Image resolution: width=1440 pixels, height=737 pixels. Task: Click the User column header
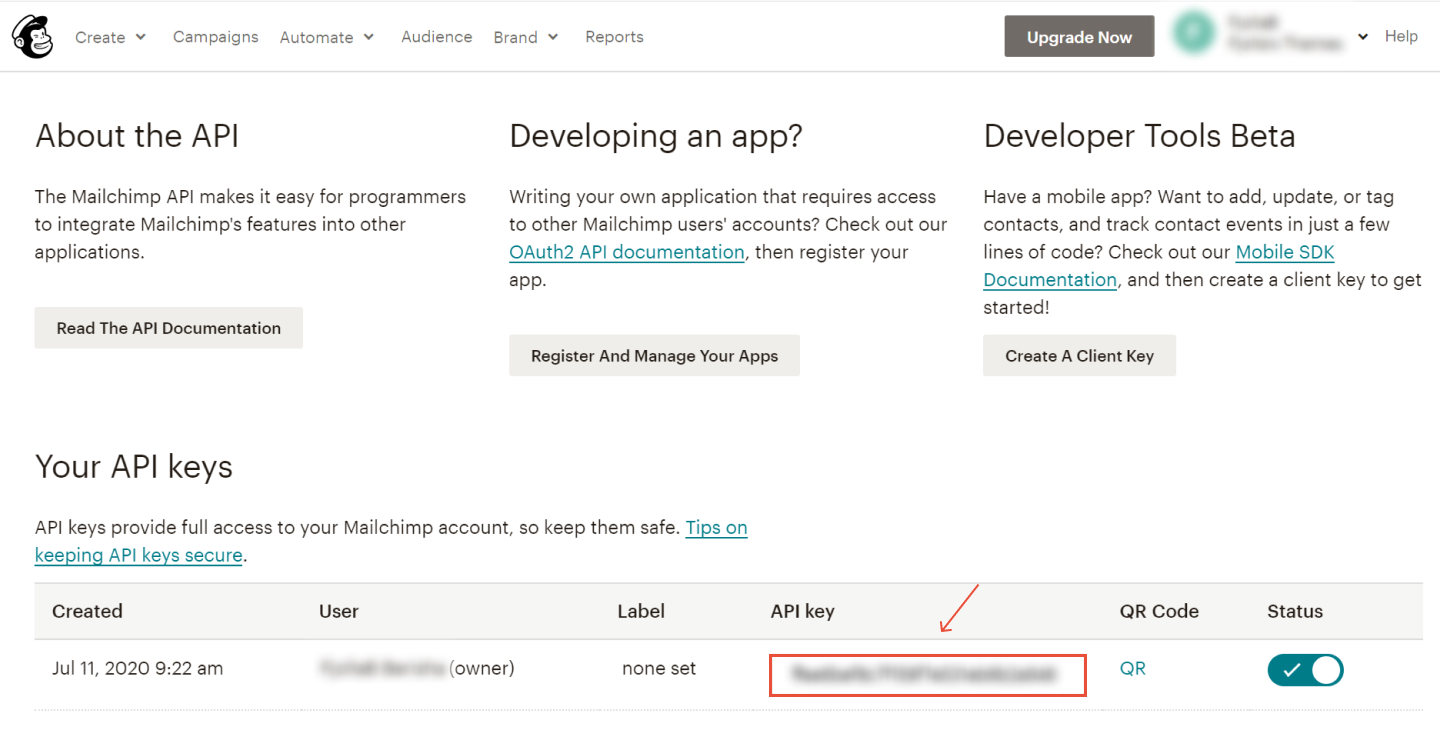[x=339, y=611]
